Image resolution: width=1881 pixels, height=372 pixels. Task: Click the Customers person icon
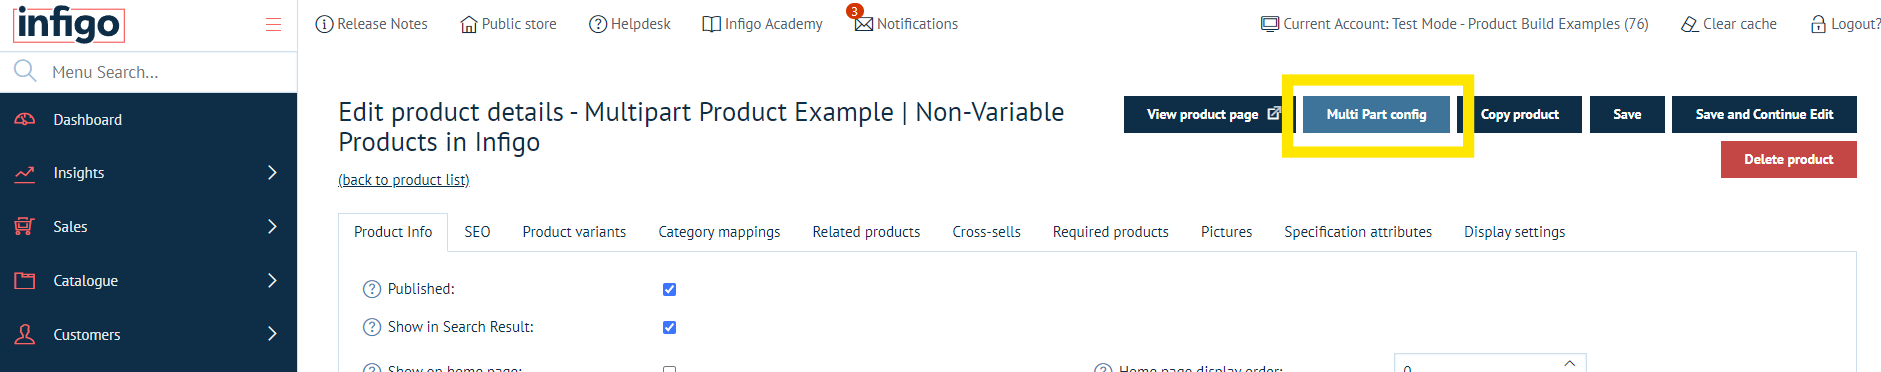25,334
